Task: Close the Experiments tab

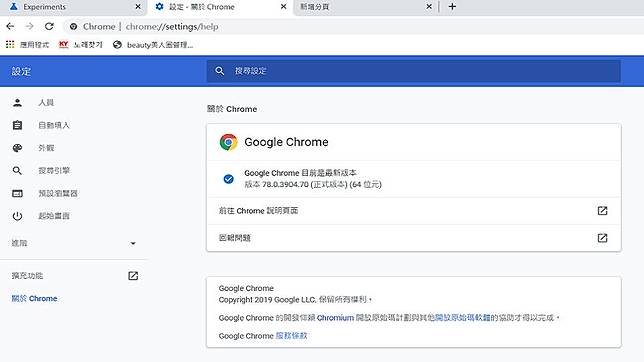Action: [138, 7]
